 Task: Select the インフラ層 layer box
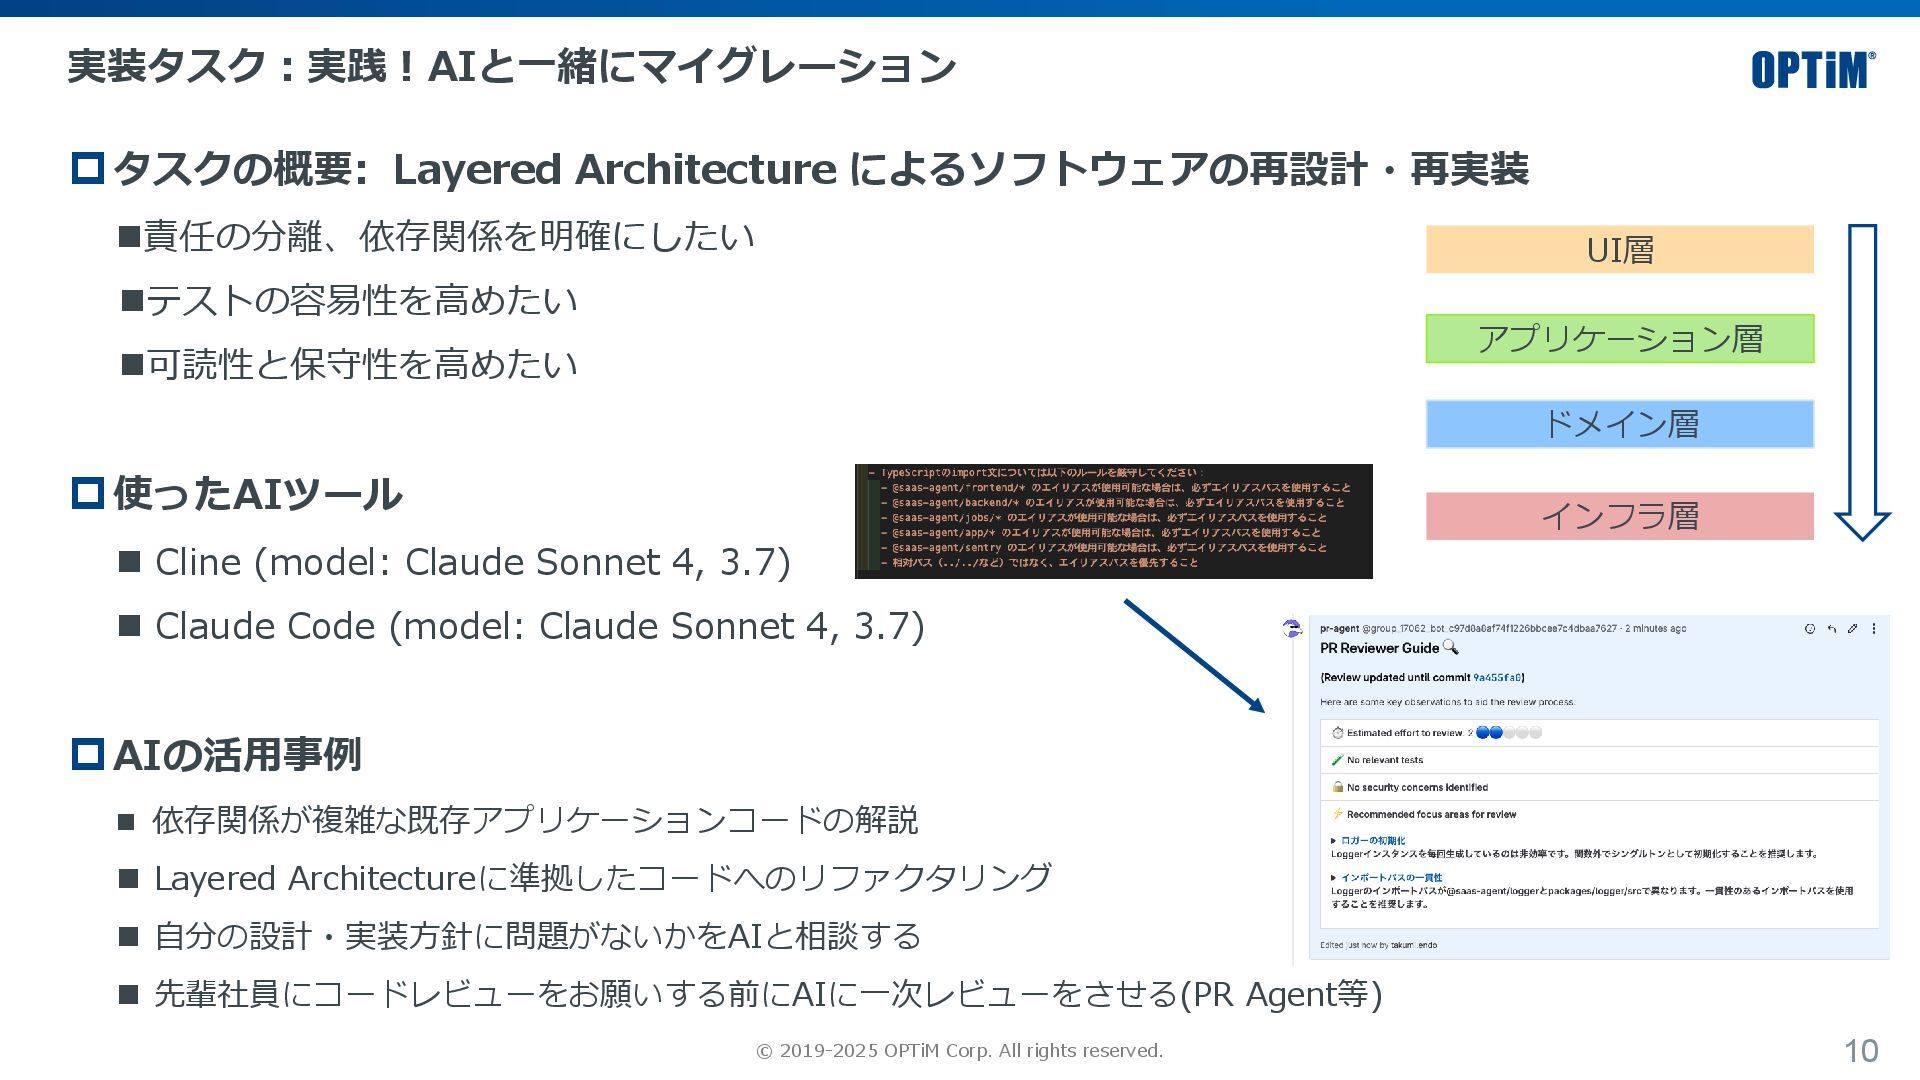click(x=1620, y=516)
